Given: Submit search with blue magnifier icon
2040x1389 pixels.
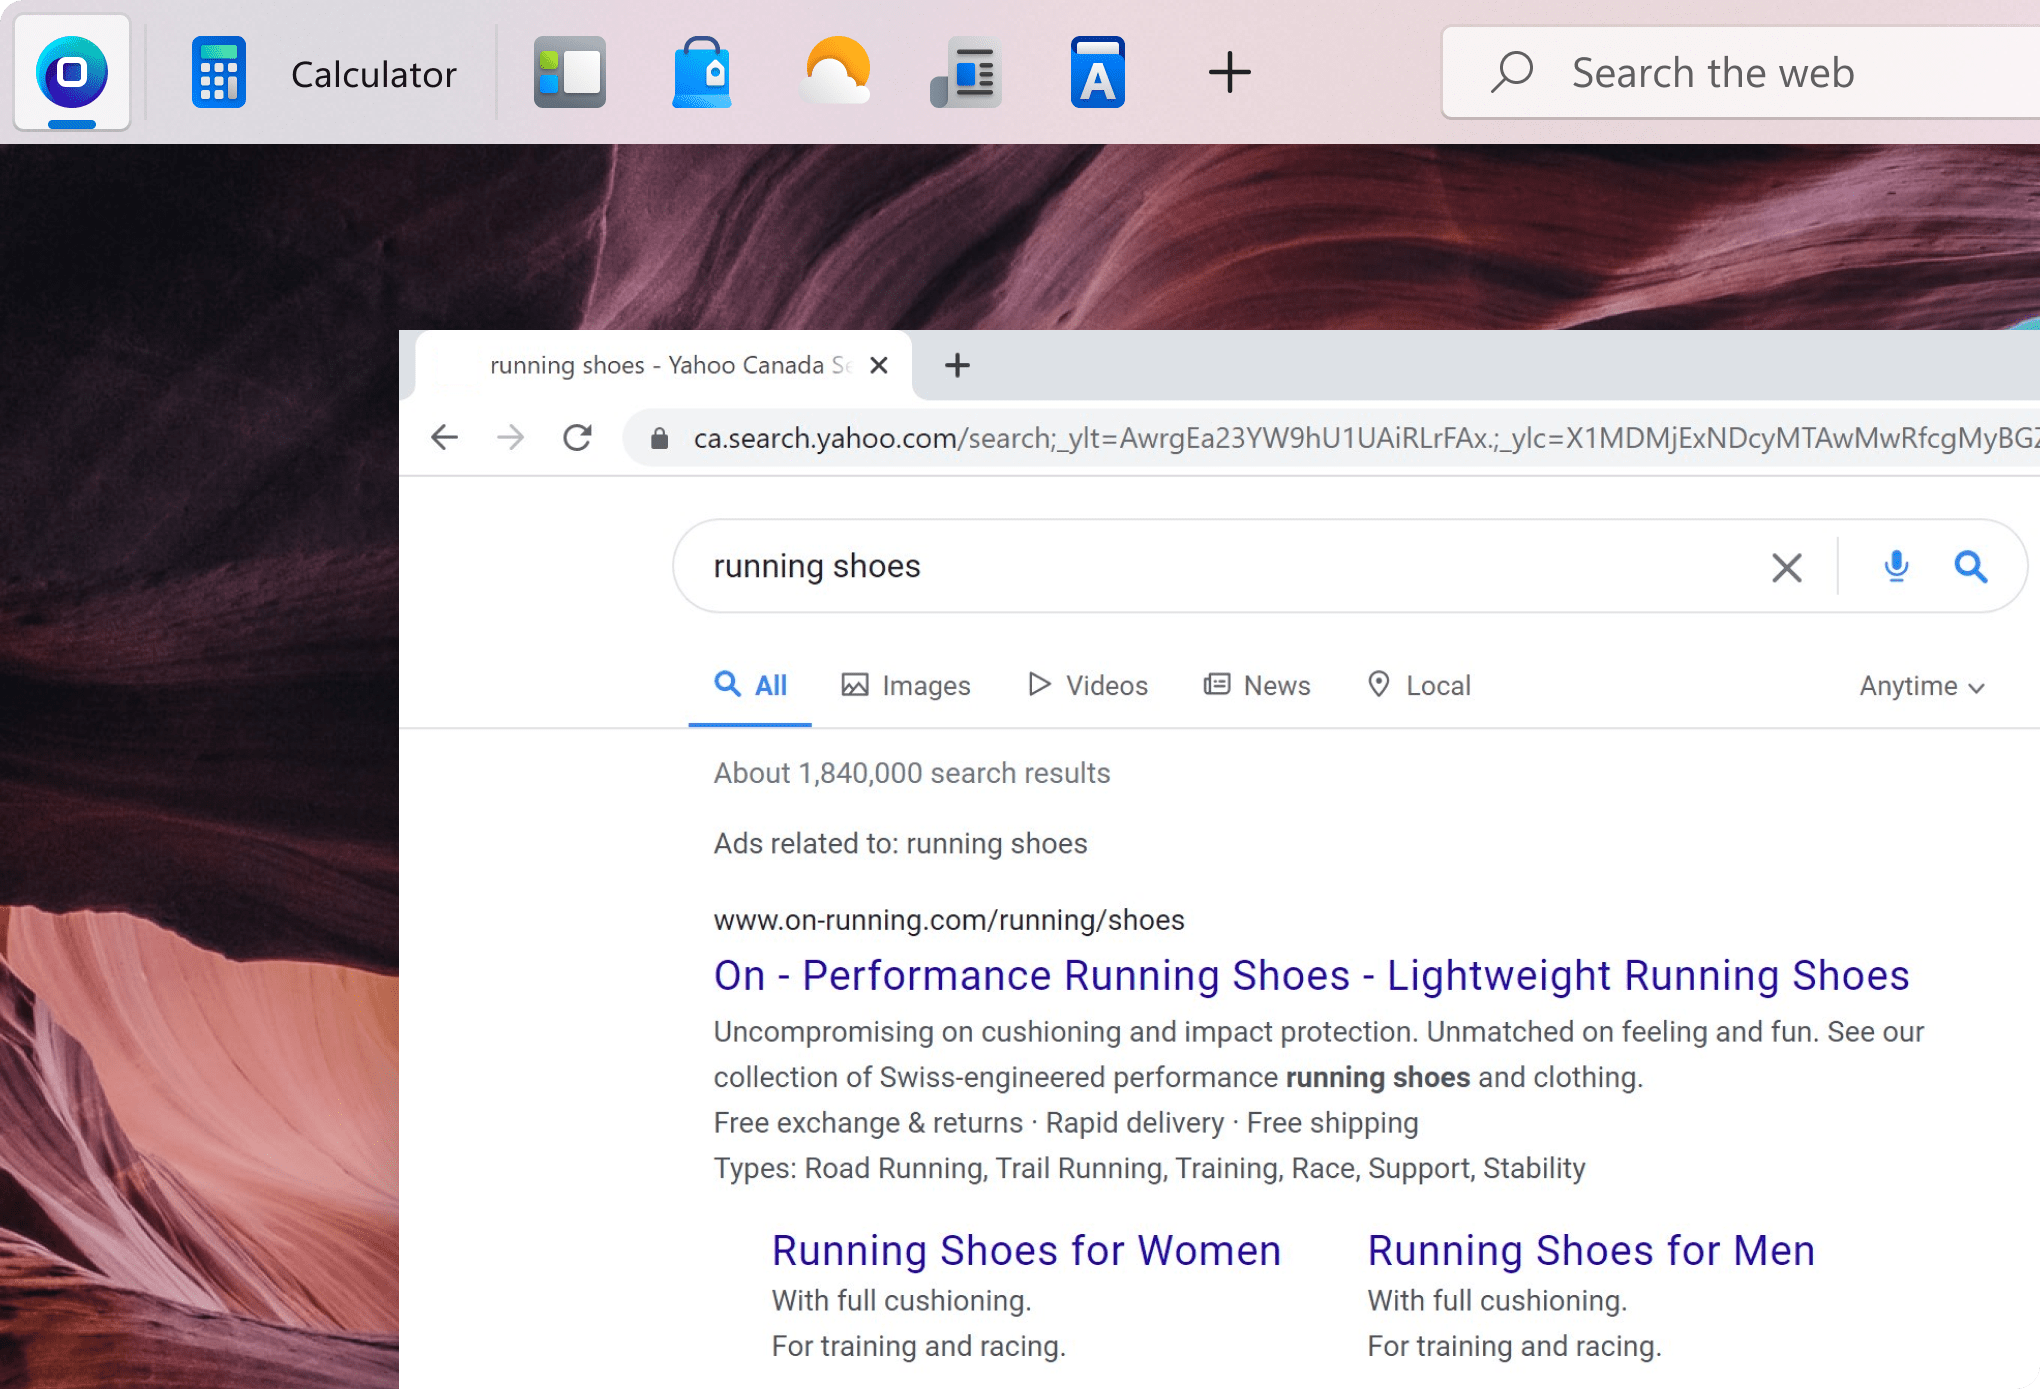Looking at the screenshot, I should click(1970, 567).
